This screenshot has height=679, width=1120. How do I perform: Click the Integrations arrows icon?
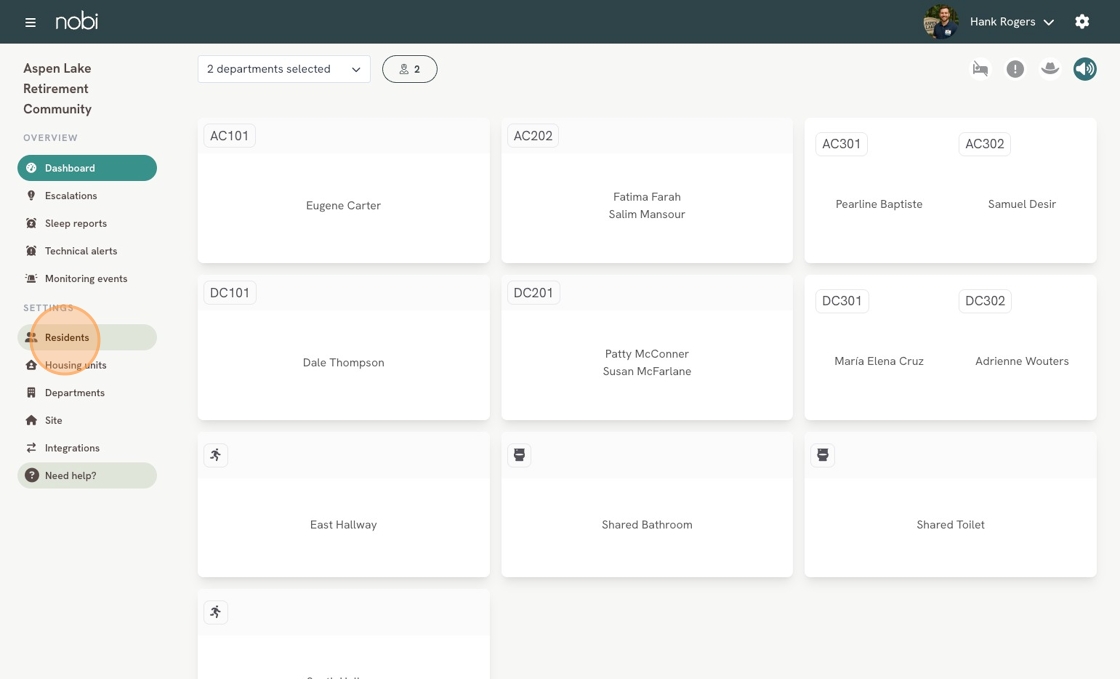tap(31, 448)
